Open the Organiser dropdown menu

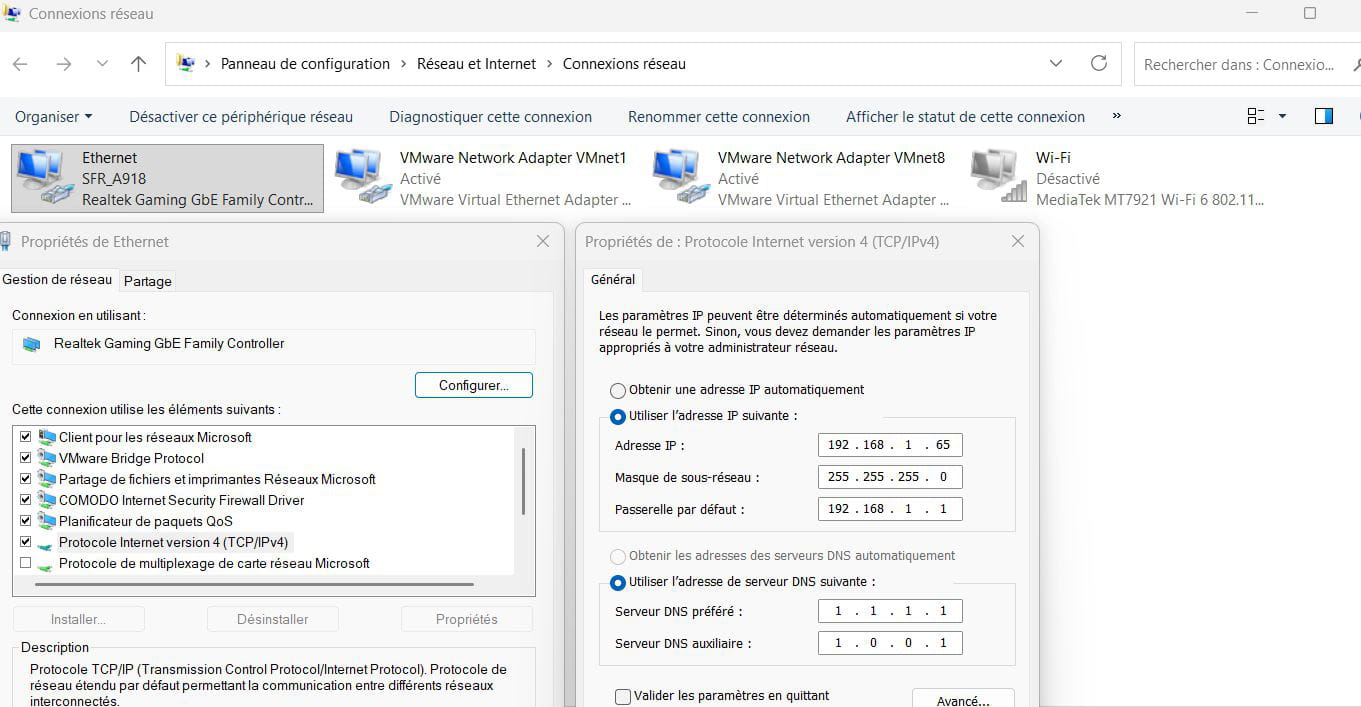[53, 117]
